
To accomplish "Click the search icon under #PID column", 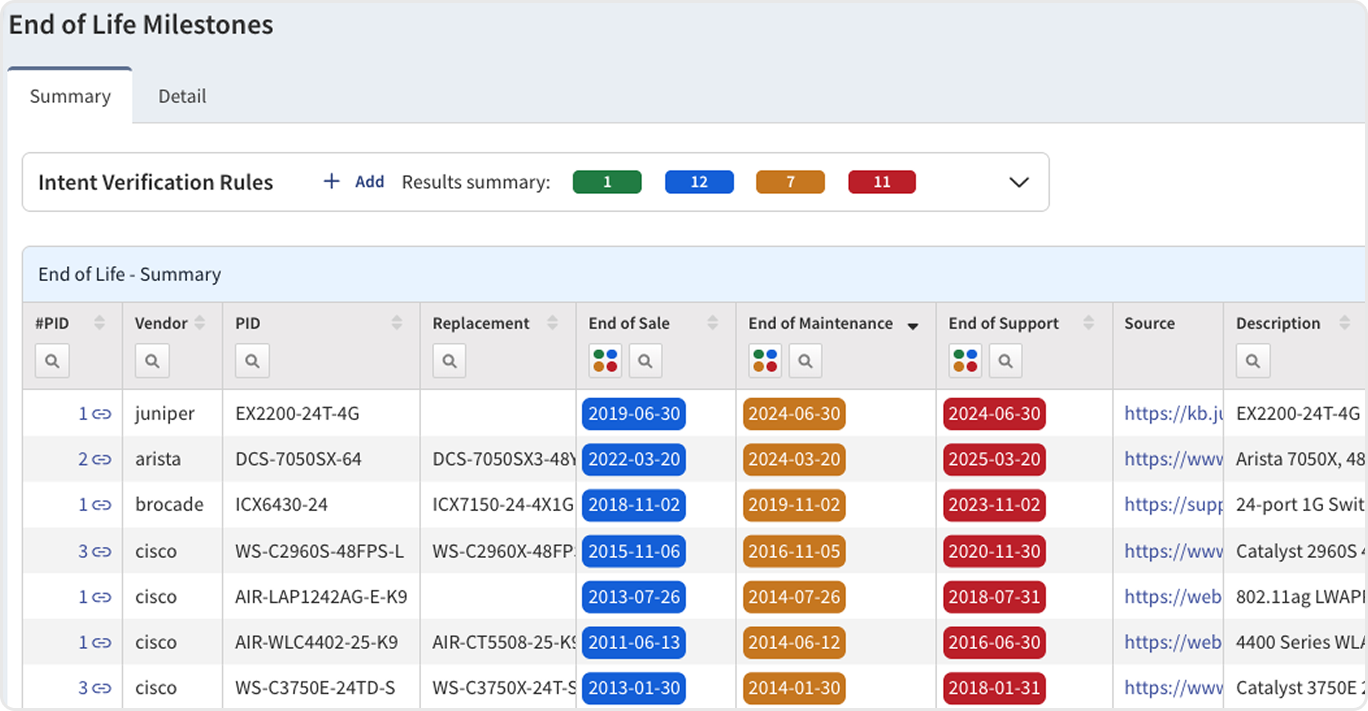I will (x=52, y=361).
